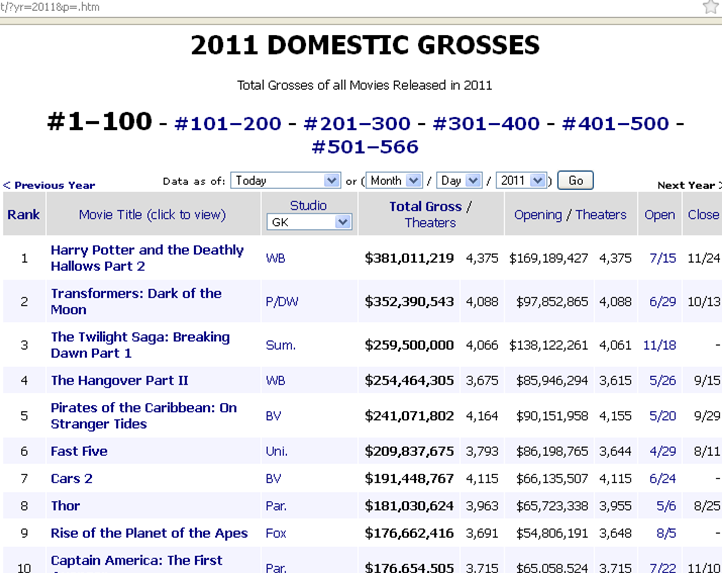The image size is (722, 573).
Task: Click the browser address bar URL
Action: pos(50,7)
